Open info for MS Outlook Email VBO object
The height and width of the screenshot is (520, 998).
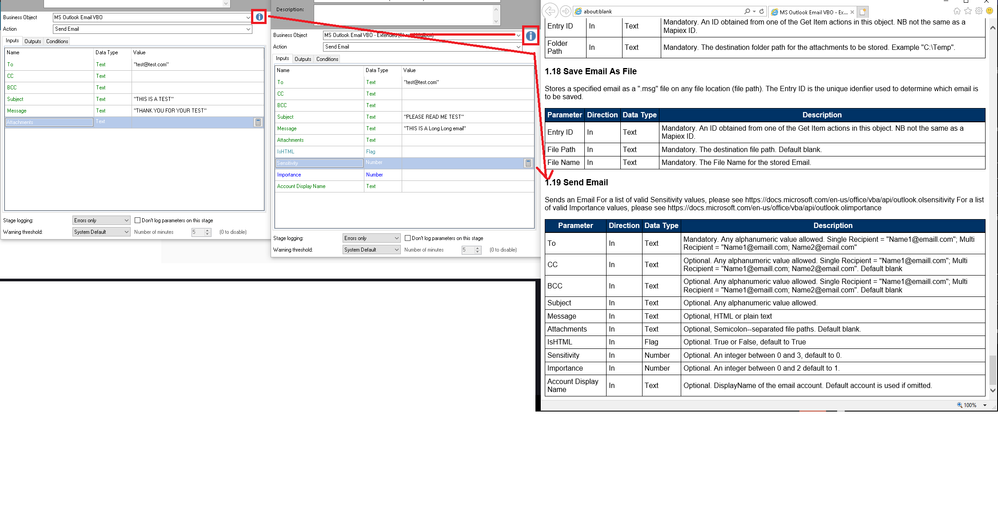tap(259, 17)
